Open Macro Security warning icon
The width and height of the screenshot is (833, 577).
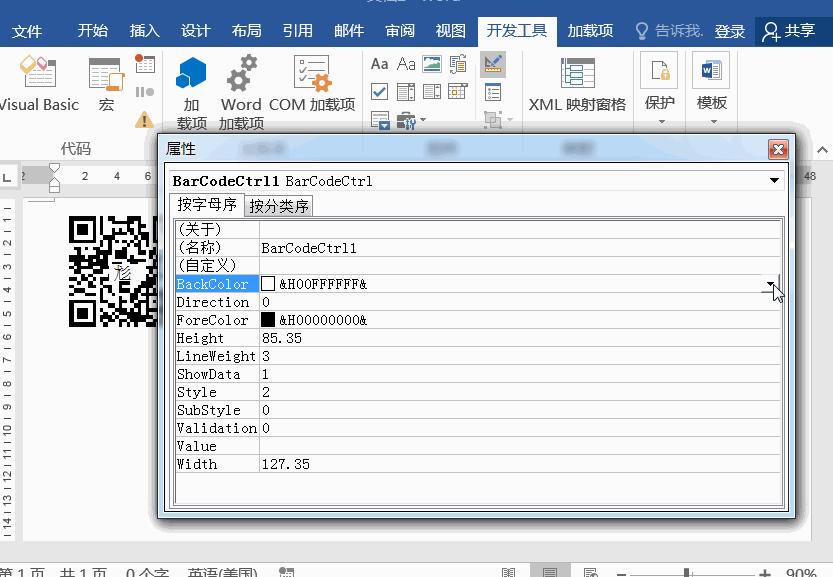tap(144, 120)
